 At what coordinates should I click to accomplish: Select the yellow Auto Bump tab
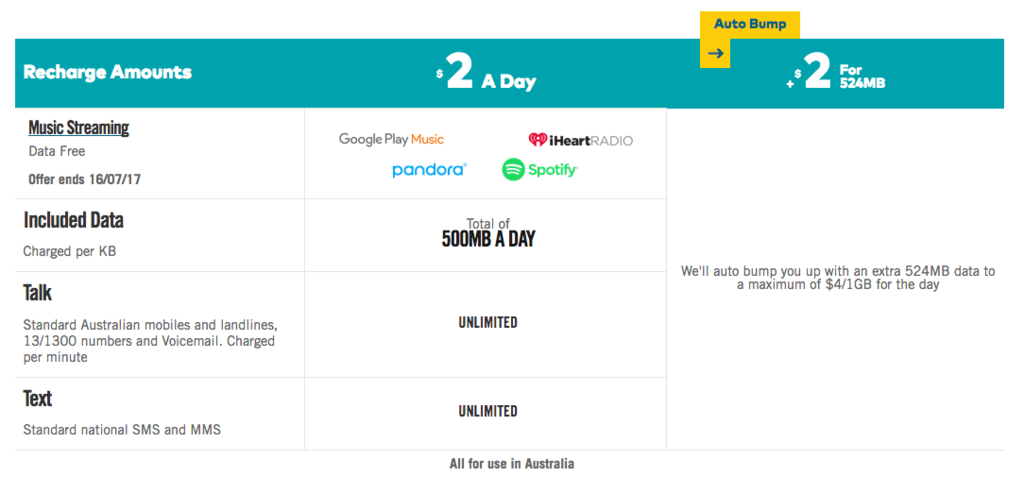(750, 25)
